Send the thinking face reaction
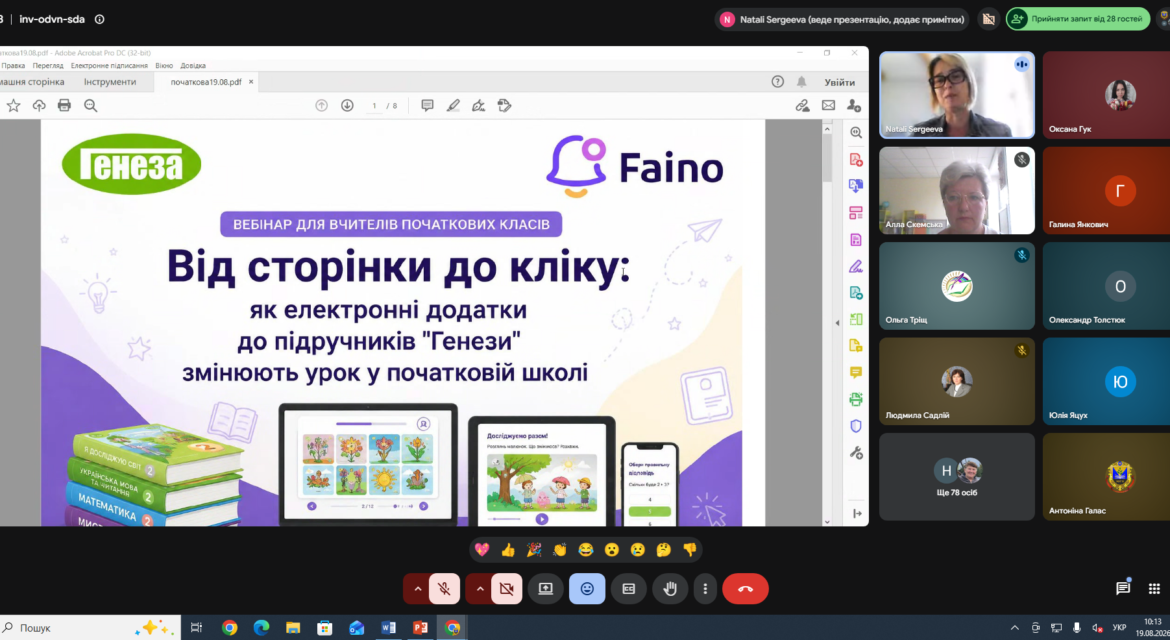 [663, 550]
